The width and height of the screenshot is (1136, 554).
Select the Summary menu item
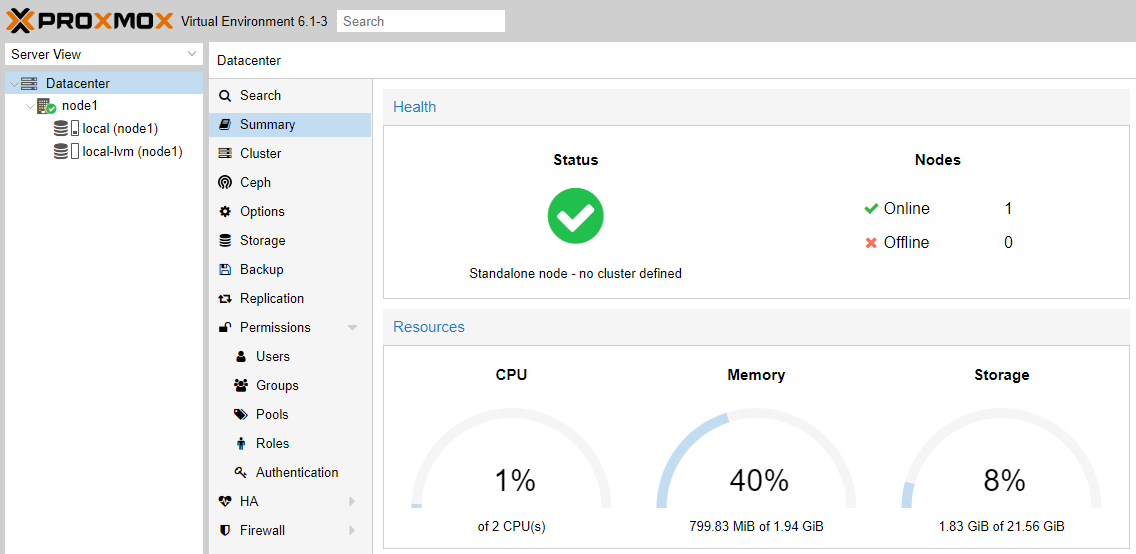267,125
